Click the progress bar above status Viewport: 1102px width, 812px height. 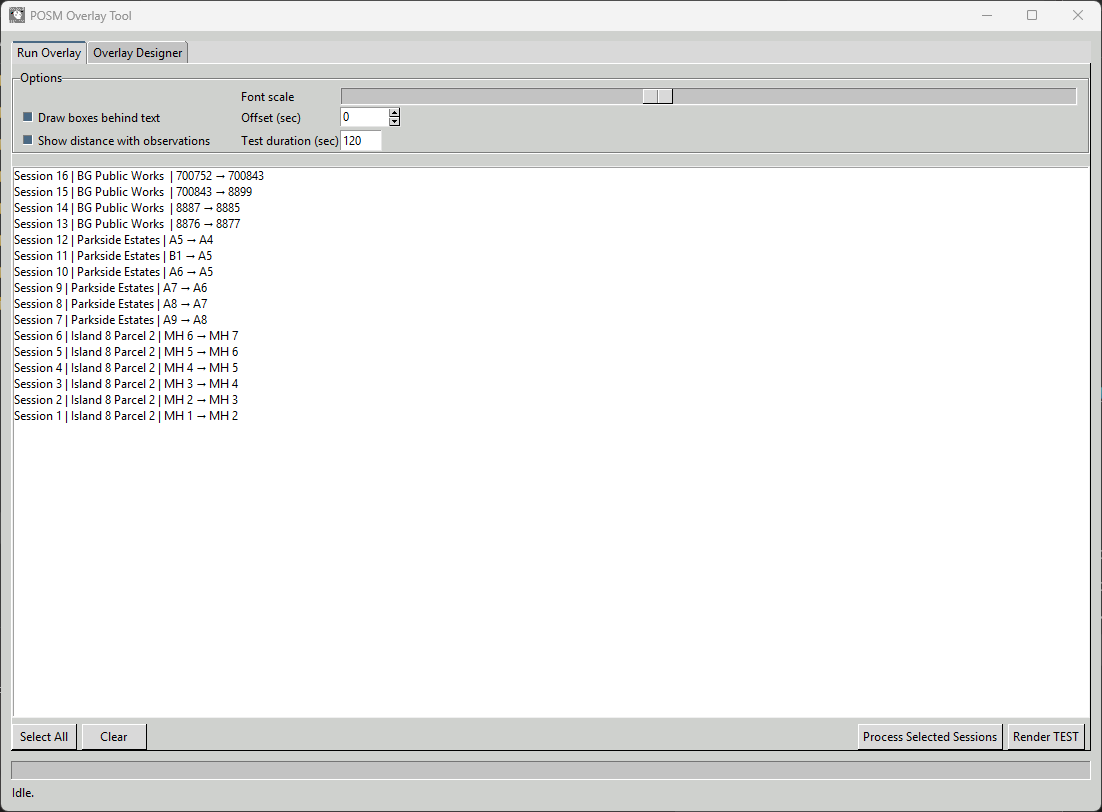coord(550,770)
